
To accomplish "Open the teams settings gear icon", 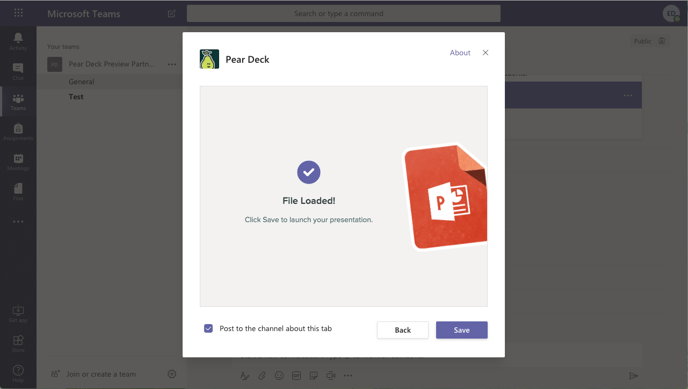I will (x=172, y=374).
